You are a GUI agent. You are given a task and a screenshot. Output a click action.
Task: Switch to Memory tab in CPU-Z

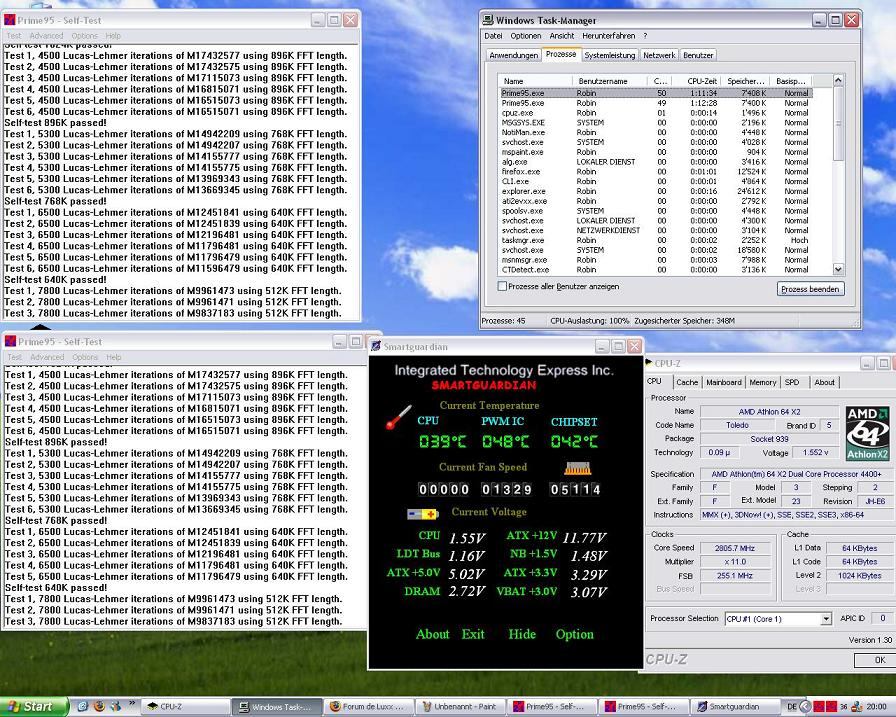coord(762,382)
